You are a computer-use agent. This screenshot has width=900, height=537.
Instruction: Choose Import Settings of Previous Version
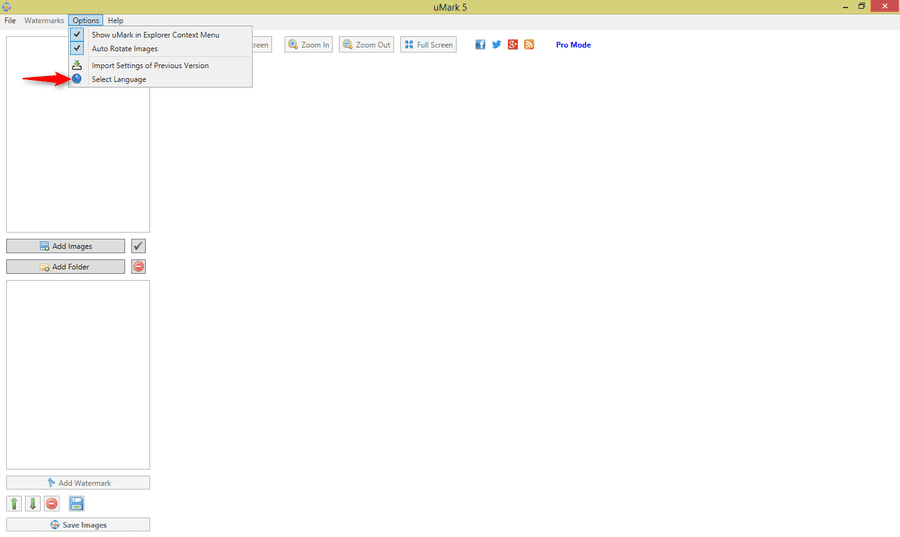(160, 65)
